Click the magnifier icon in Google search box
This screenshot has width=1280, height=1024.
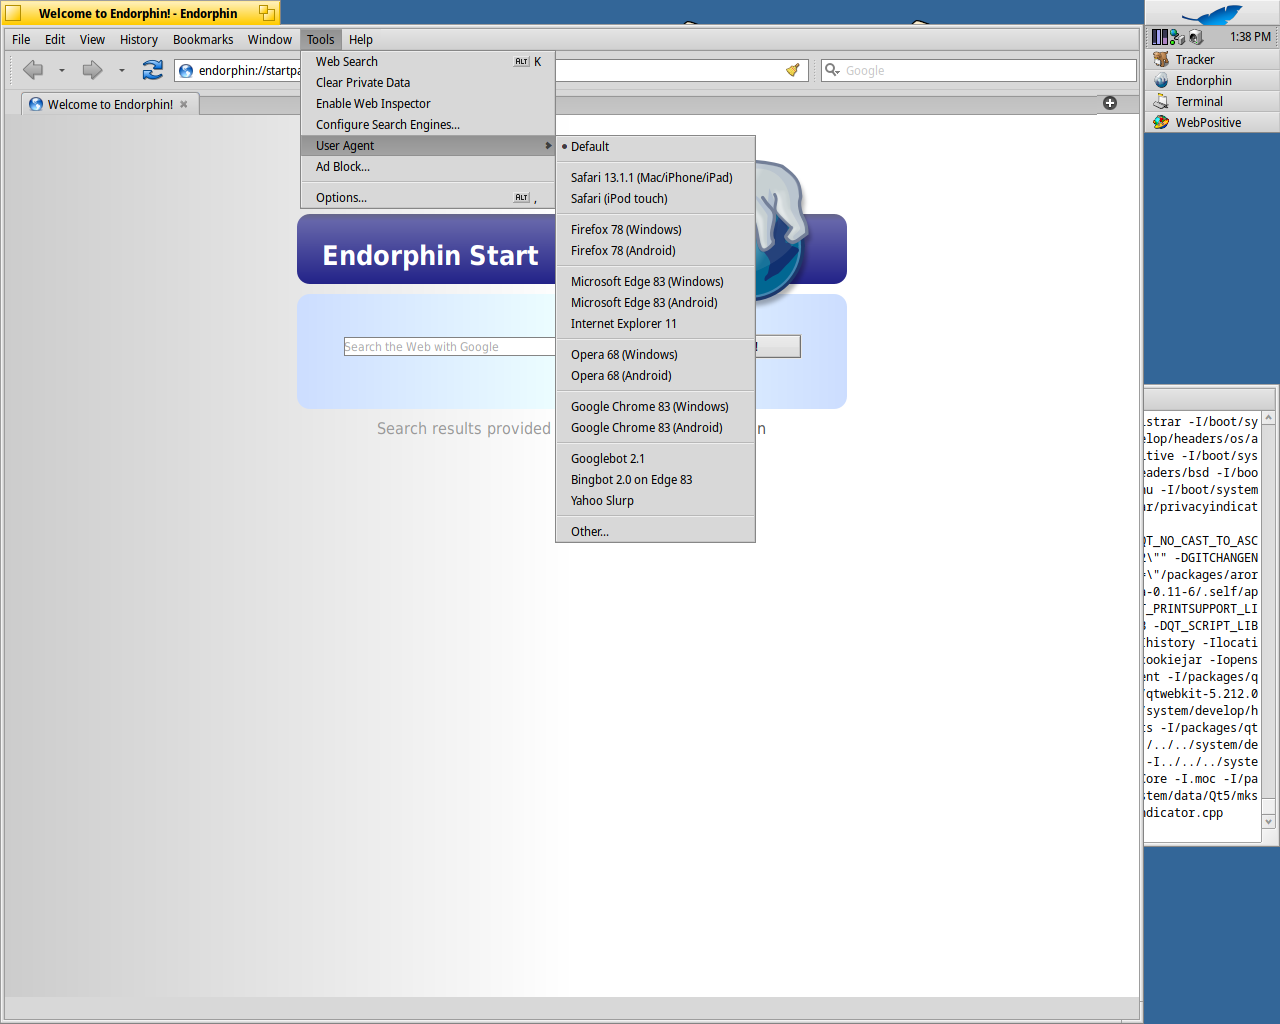pos(832,70)
